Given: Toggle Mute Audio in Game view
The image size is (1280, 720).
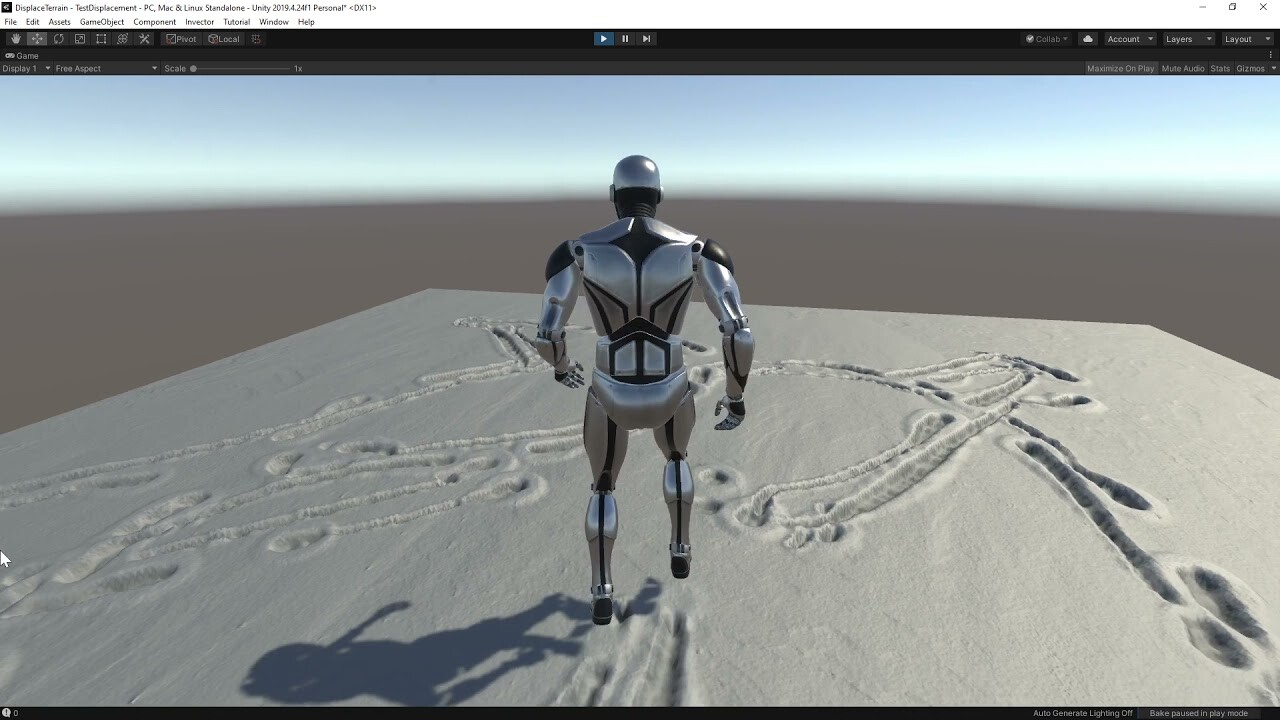Looking at the screenshot, I should pyautogui.click(x=1182, y=68).
